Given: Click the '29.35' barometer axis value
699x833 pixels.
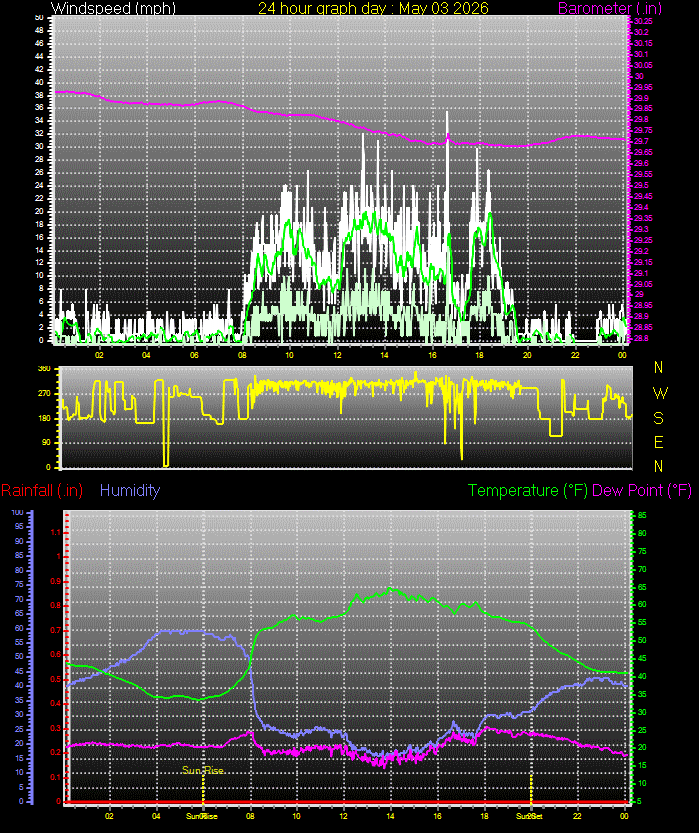Looking at the screenshot, I should tap(643, 218).
